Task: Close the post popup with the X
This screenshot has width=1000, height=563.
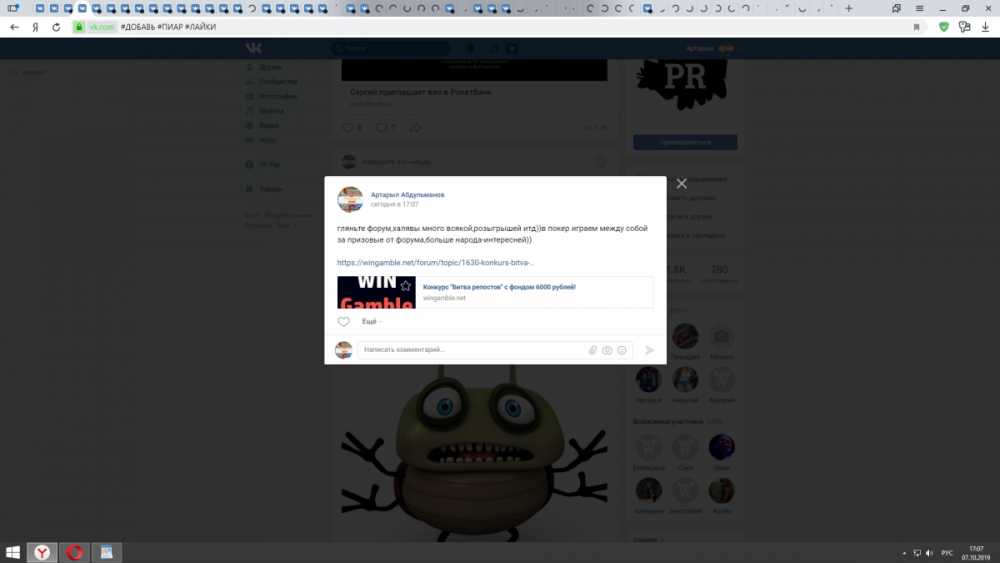Action: tap(681, 184)
